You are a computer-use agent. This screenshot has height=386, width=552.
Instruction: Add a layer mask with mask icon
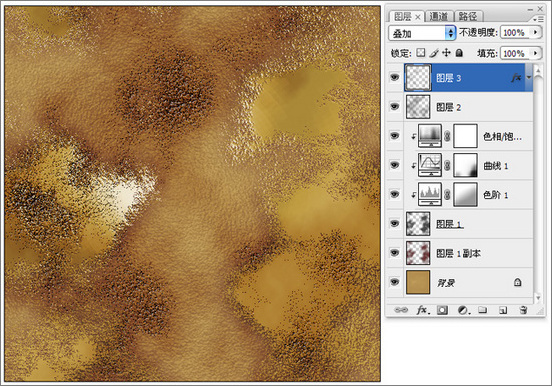click(443, 310)
